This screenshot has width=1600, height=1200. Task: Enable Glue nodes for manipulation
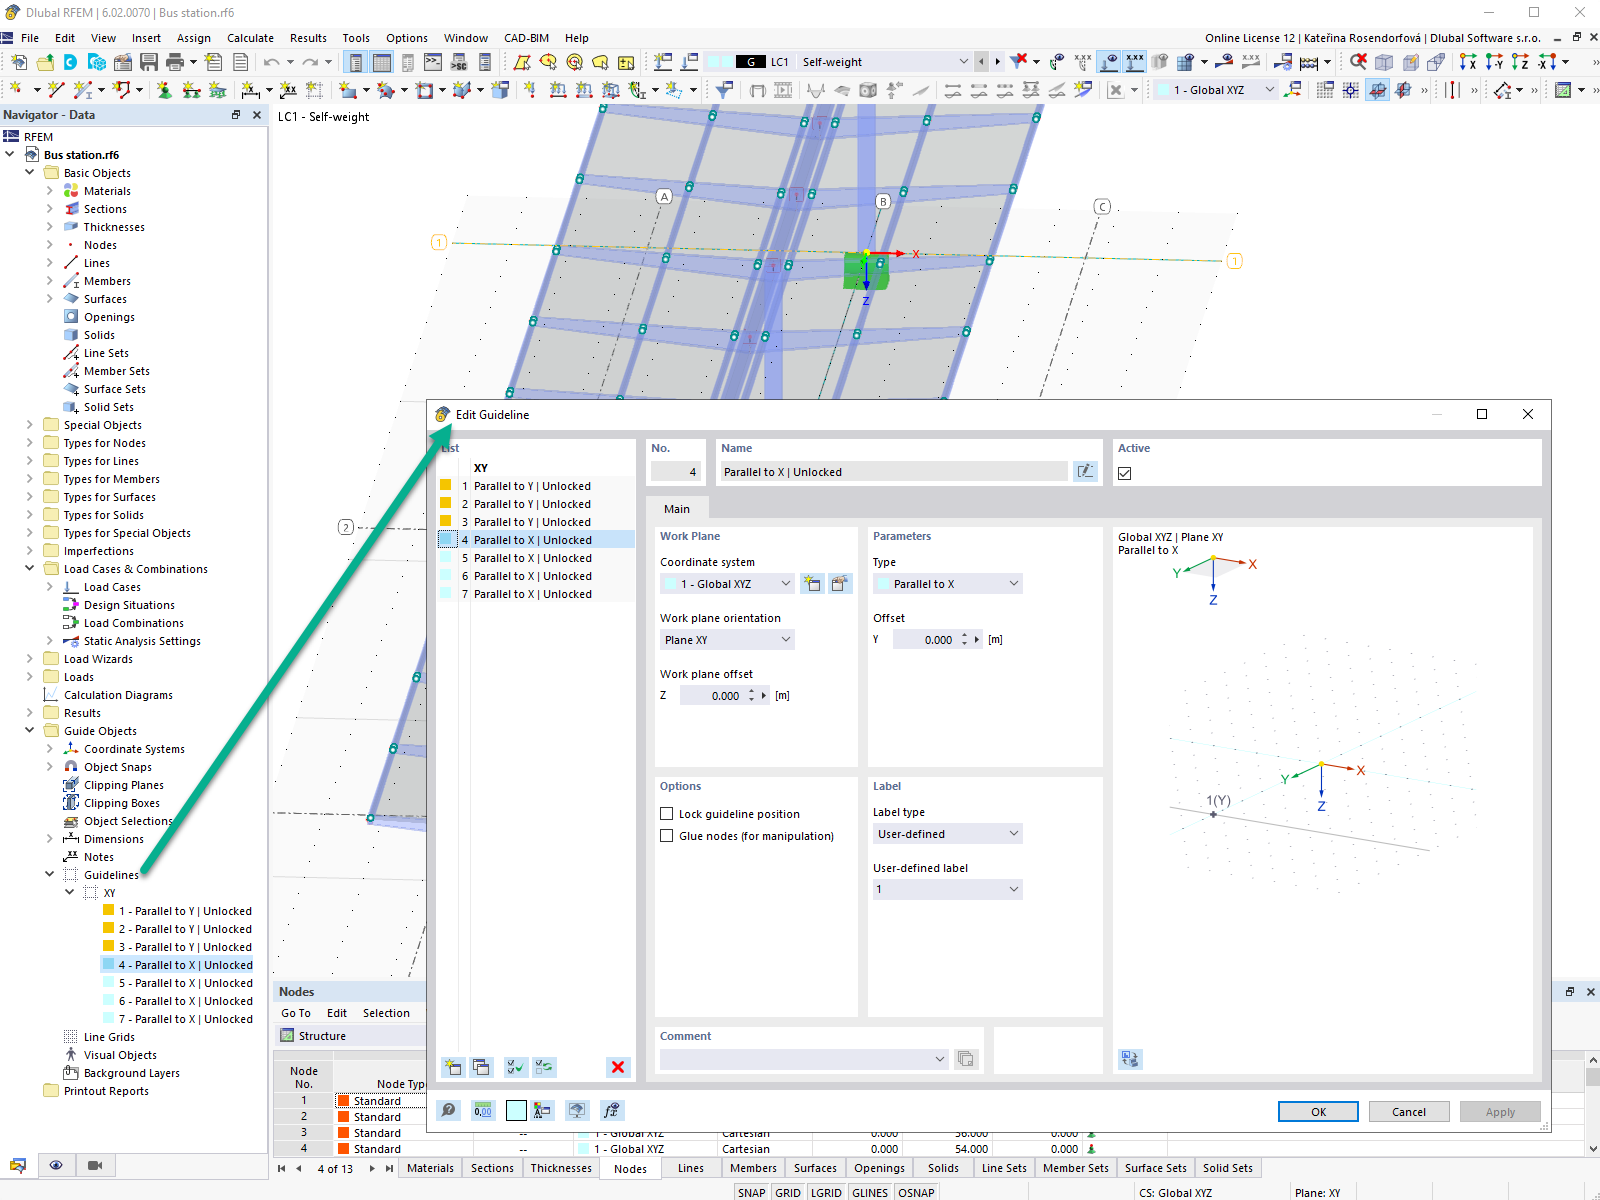coord(667,835)
